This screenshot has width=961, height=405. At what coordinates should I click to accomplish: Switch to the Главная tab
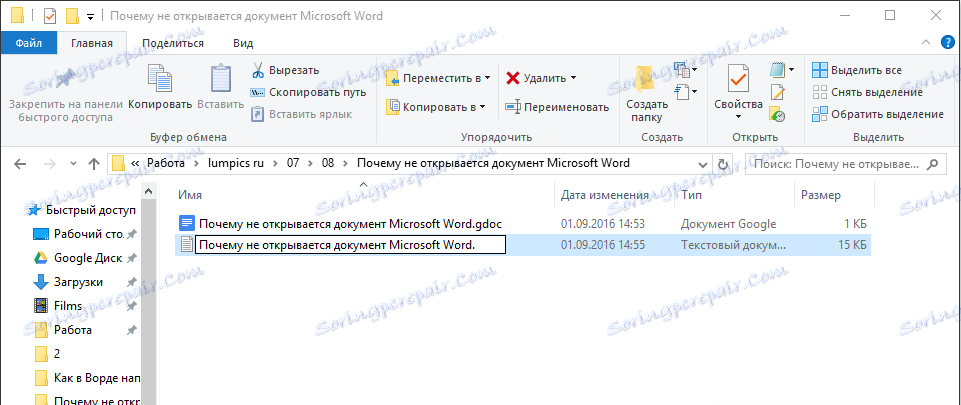(92, 43)
